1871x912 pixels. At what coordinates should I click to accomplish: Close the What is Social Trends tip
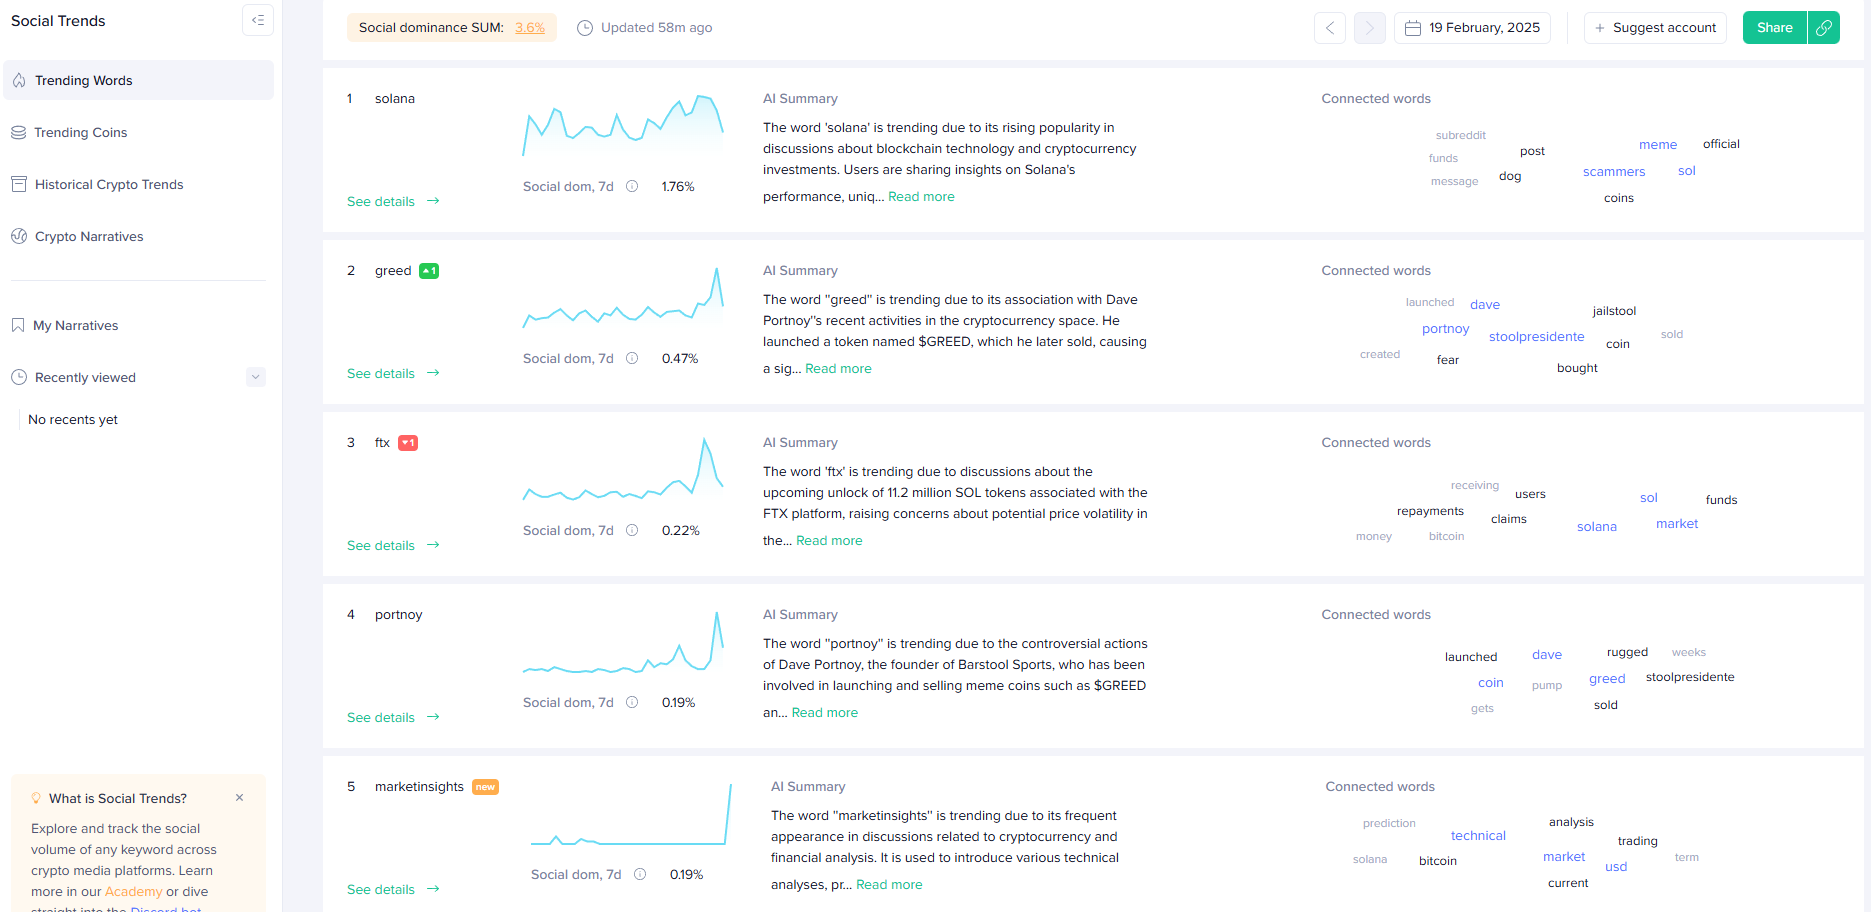tap(239, 798)
